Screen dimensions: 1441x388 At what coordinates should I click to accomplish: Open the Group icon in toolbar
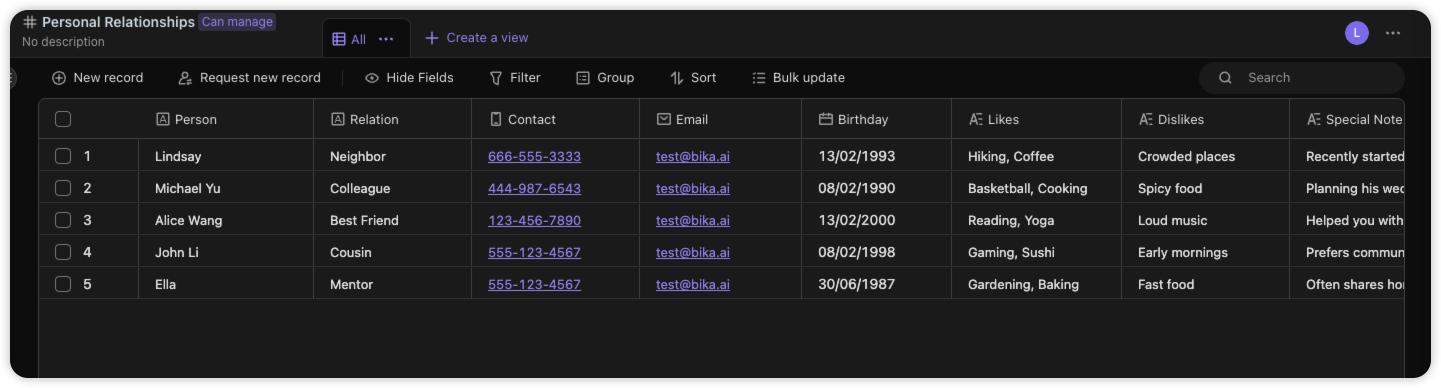[x=583, y=78]
